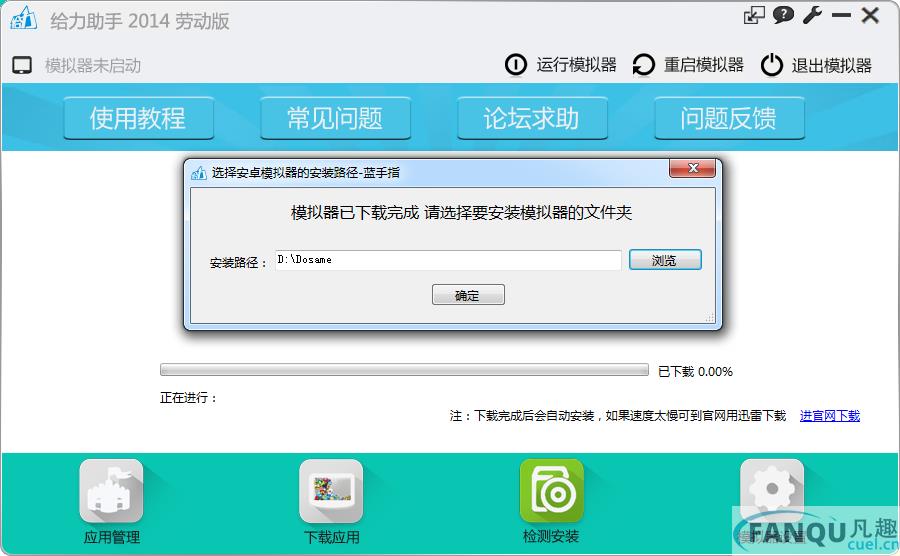This screenshot has width=900, height=556.
Task: Click the dialog resize grip corner
Action: 710,318
